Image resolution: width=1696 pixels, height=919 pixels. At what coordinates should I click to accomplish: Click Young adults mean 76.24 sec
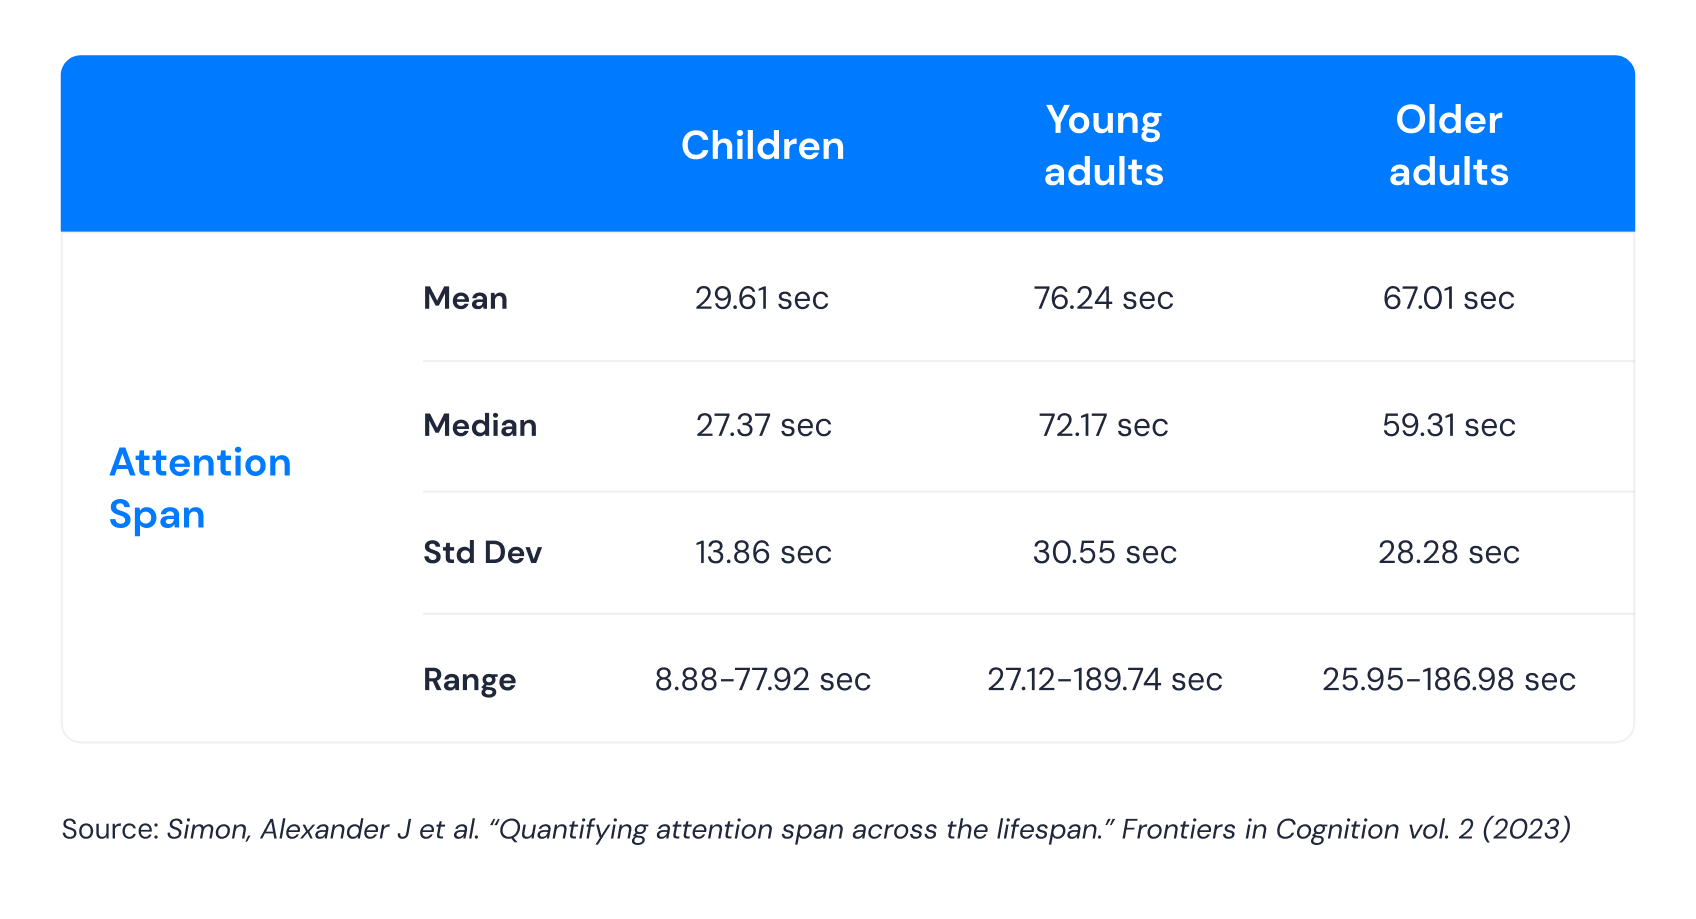[x=1103, y=298]
